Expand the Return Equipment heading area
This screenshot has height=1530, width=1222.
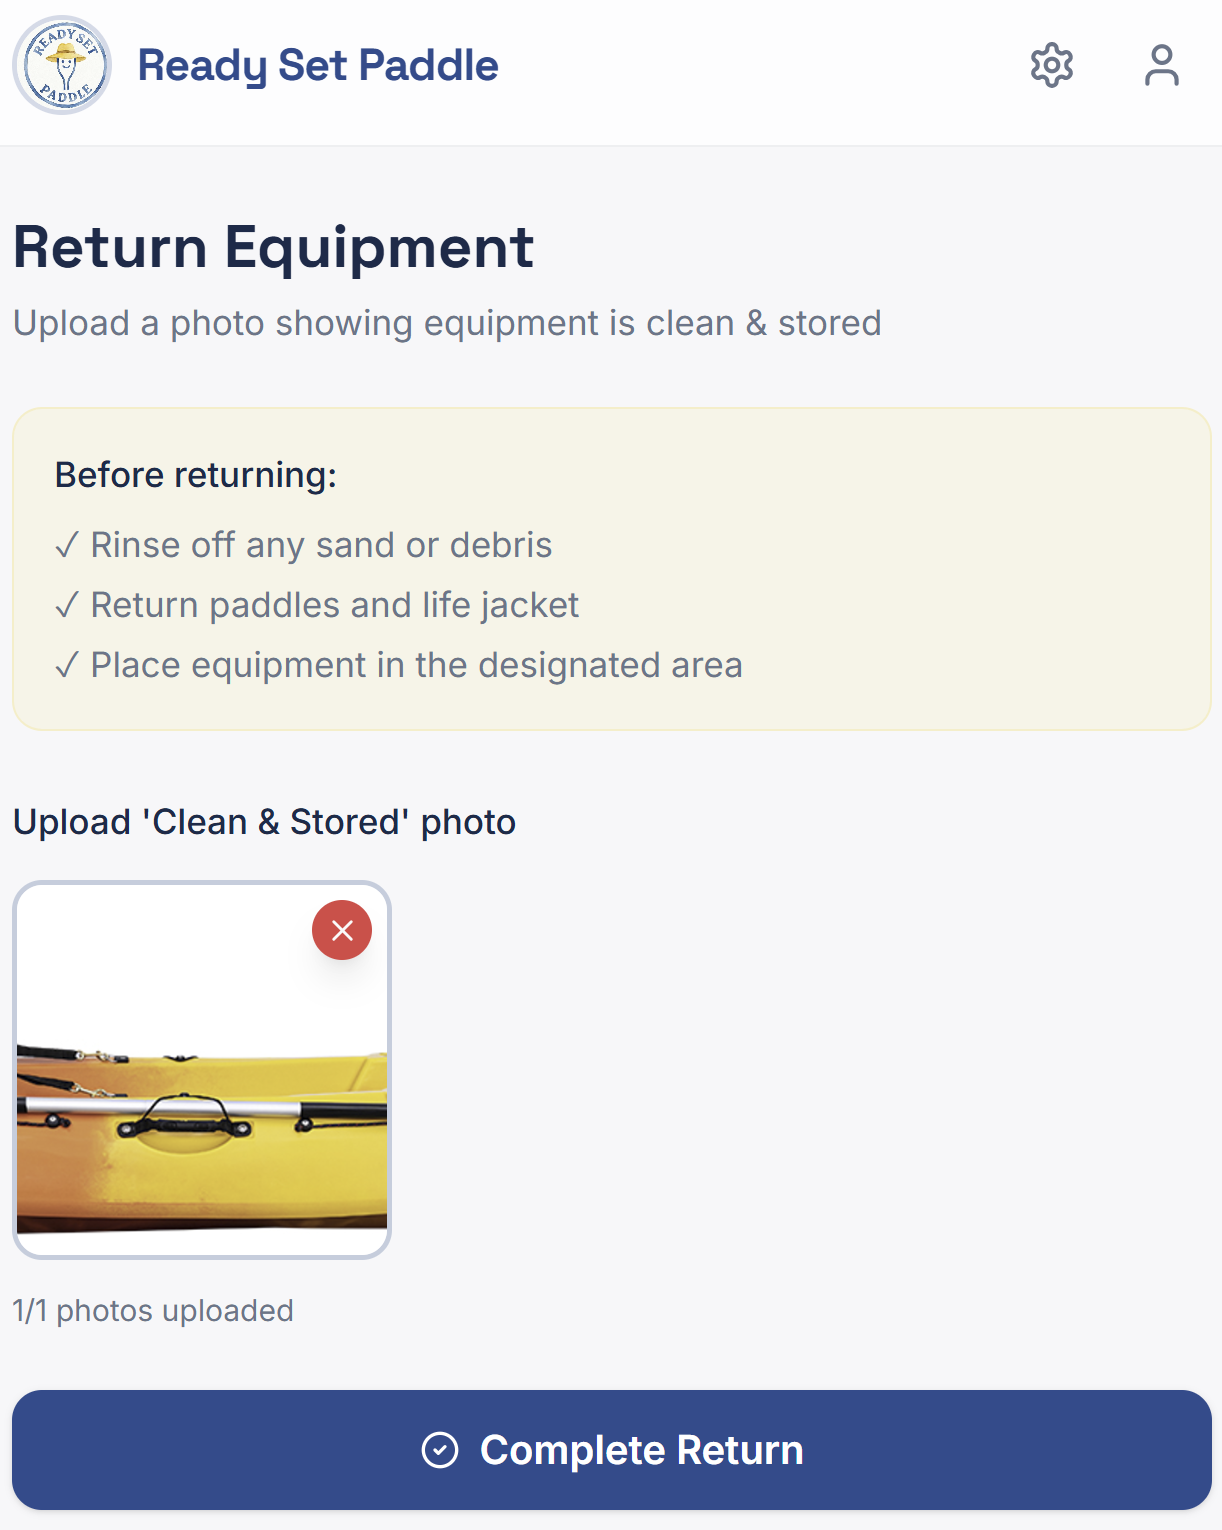tap(273, 247)
